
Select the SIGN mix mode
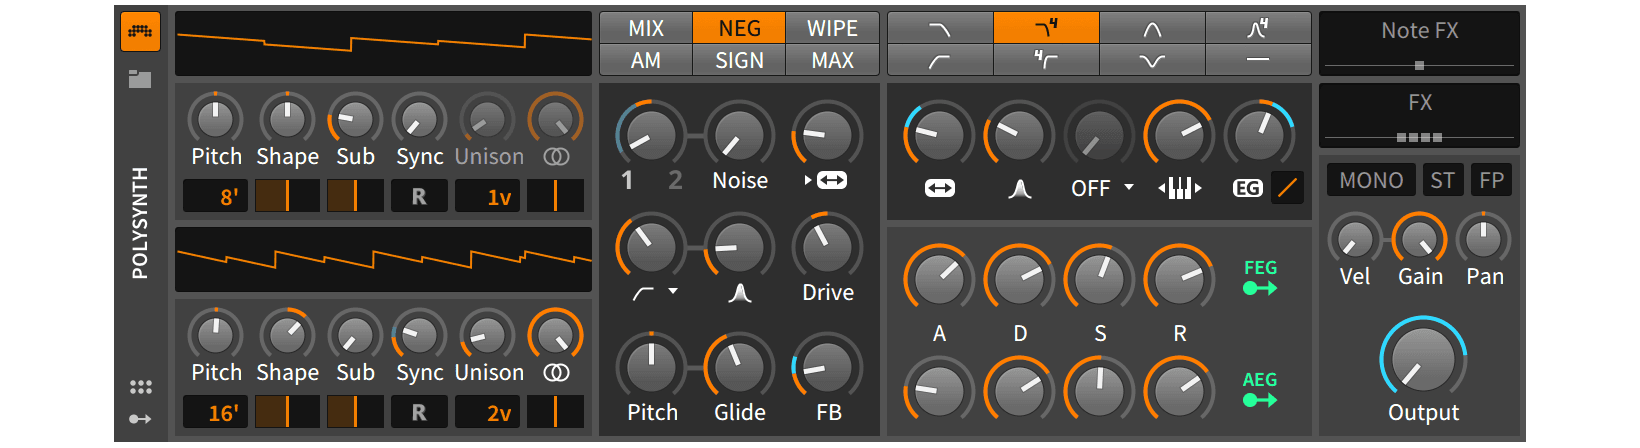point(739,60)
